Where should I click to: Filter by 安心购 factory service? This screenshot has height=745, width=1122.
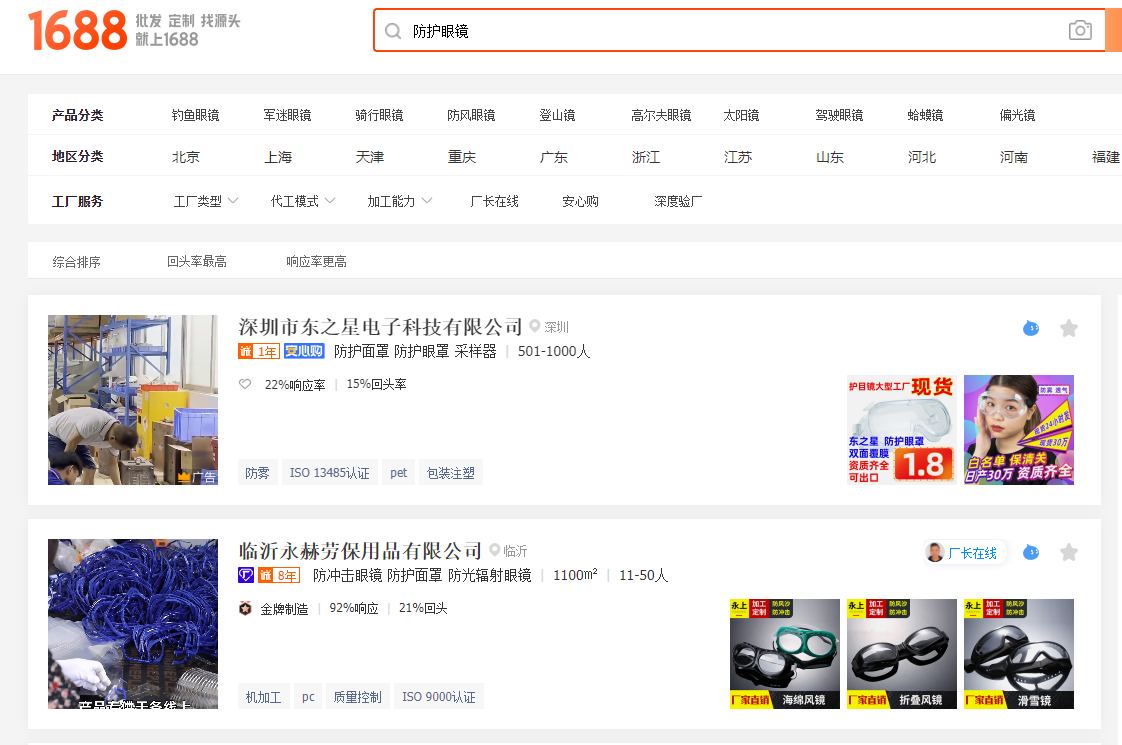(x=580, y=202)
